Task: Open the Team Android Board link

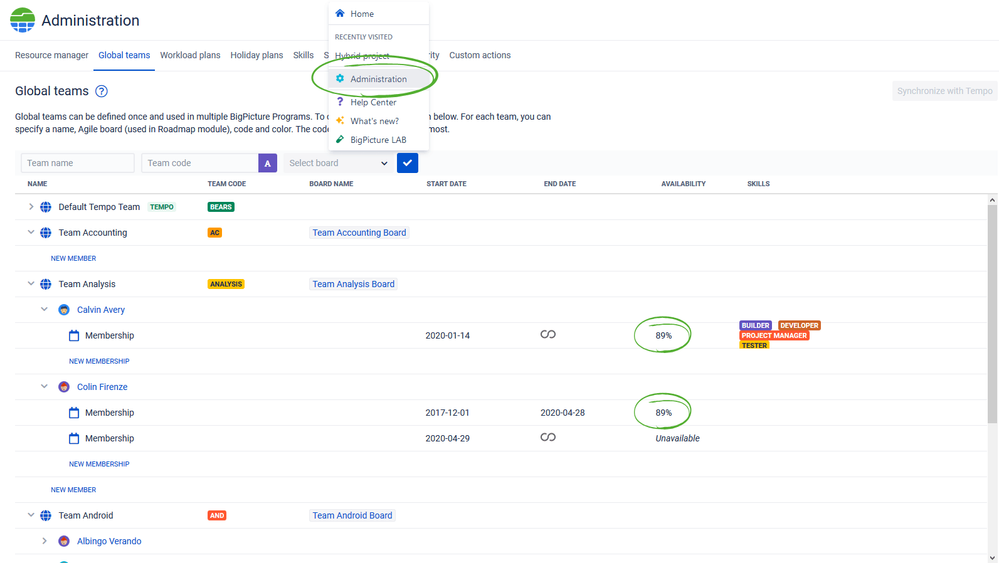Action: coord(352,515)
